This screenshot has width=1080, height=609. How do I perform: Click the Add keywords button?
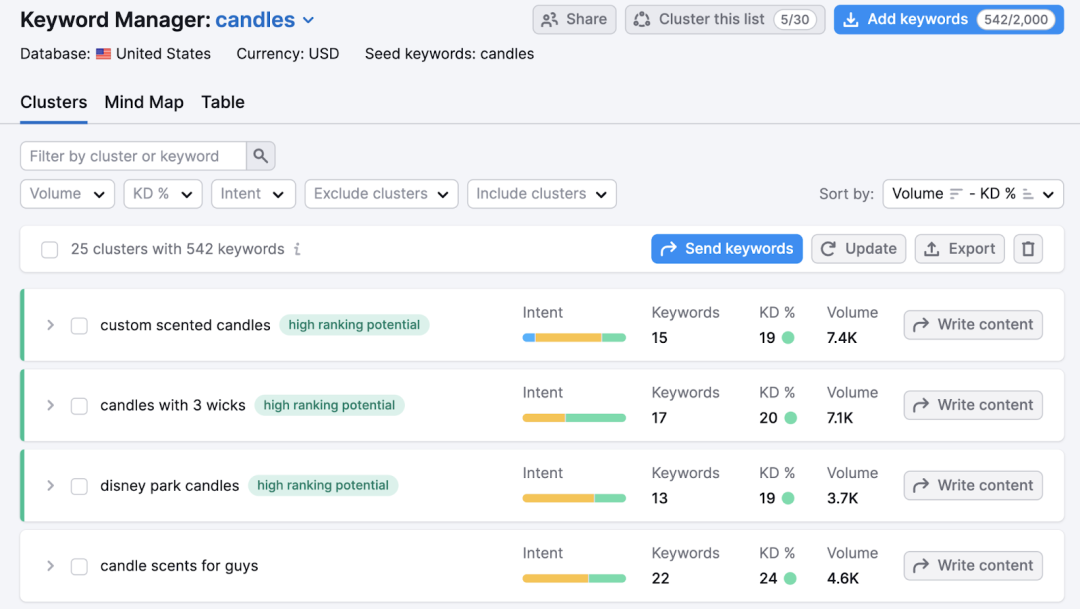[948, 19]
